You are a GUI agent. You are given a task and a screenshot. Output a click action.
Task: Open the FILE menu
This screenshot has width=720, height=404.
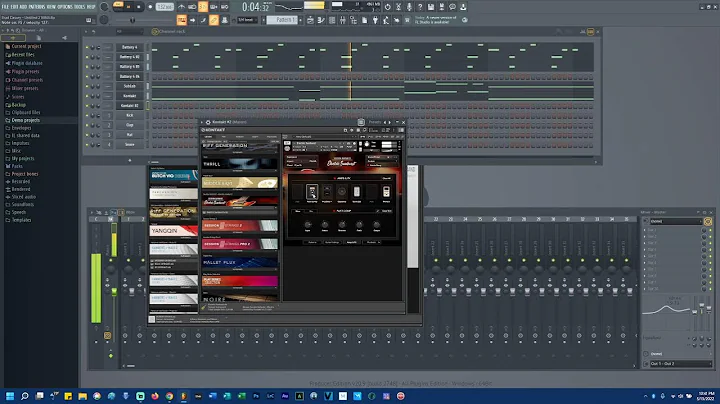point(5,7)
